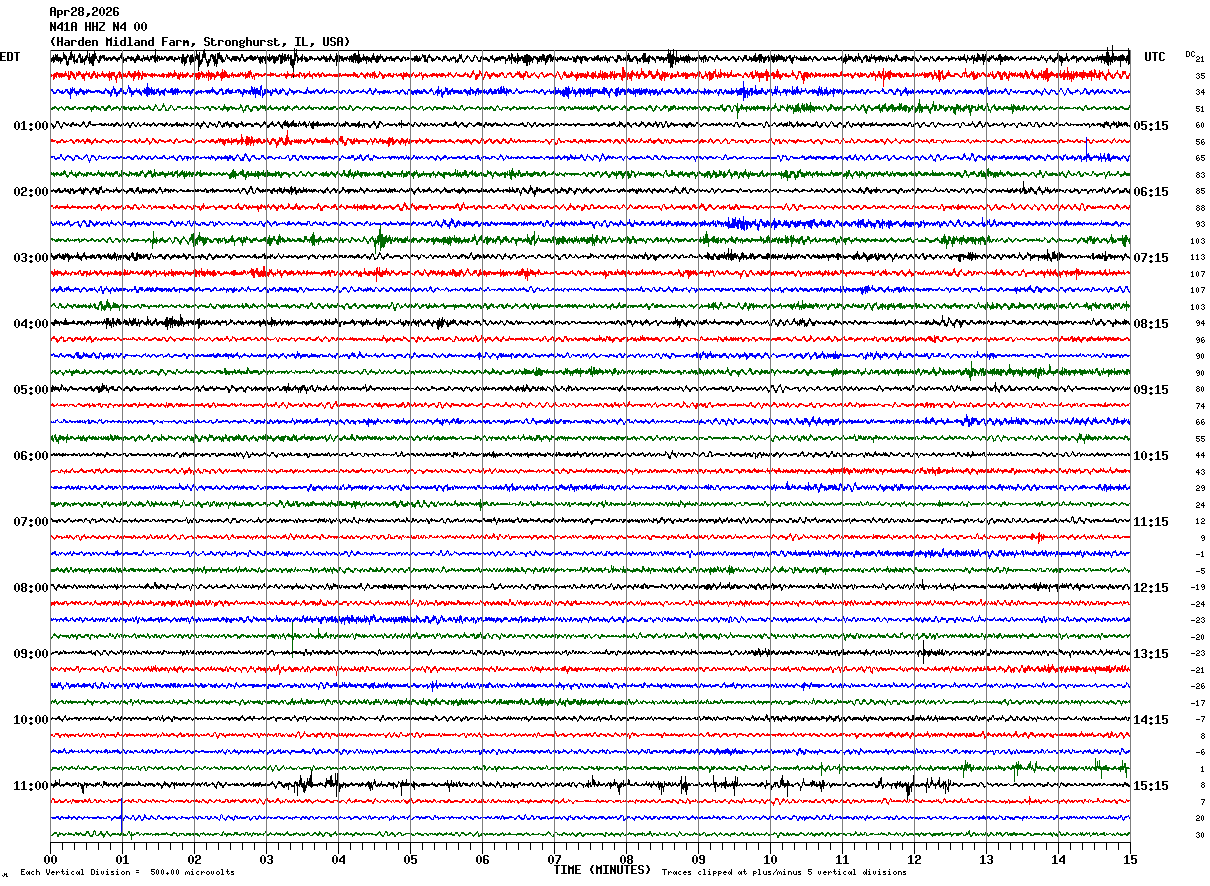
Task: Click the '03:00' EDT row label
Action: (x=31, y=258)
